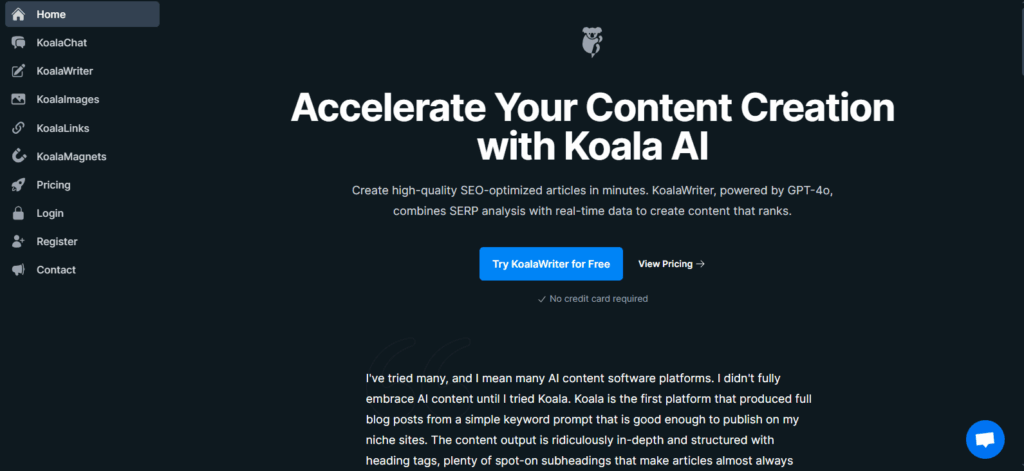Viewport: 1024px width, 471px height.
Task: Click the testimonial paragraph text
Action: pos(580,420)
